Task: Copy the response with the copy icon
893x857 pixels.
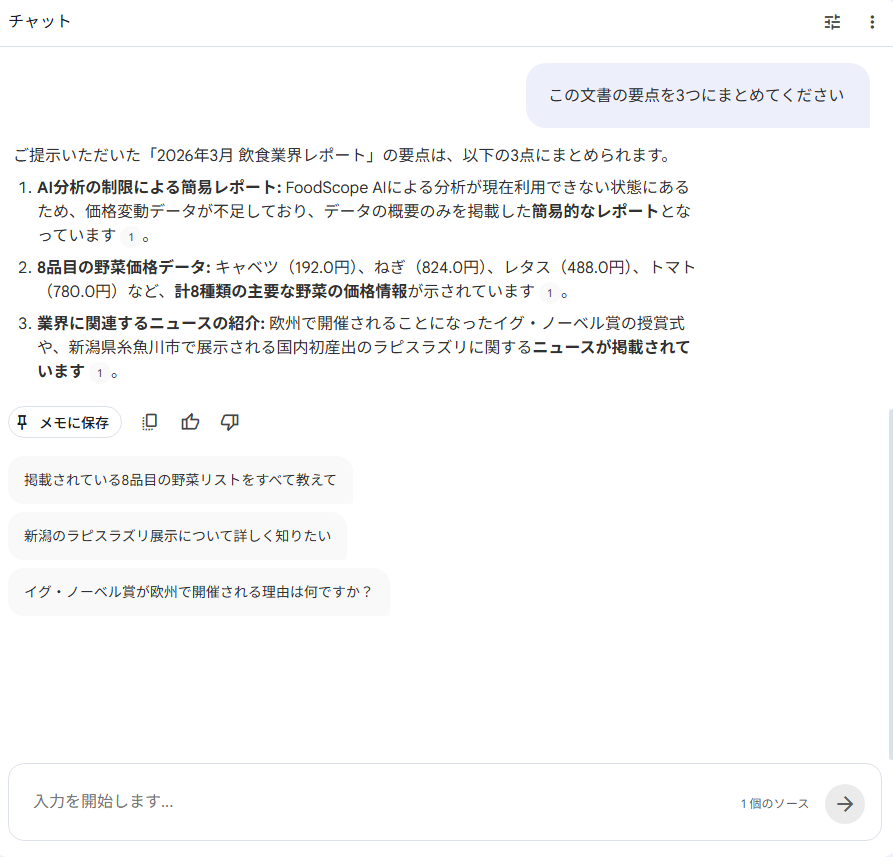Action: [149, 422]
